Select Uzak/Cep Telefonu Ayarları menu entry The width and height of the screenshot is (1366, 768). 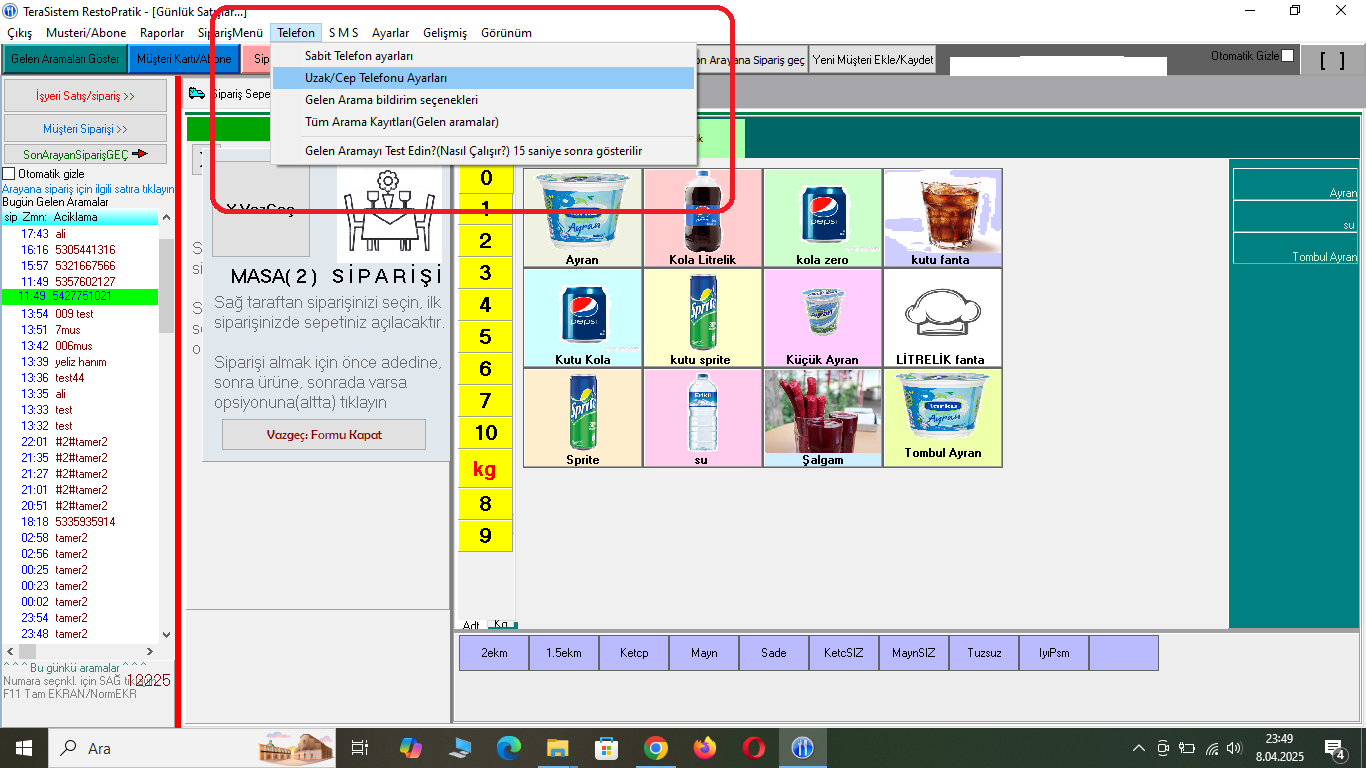click(483, 78)
